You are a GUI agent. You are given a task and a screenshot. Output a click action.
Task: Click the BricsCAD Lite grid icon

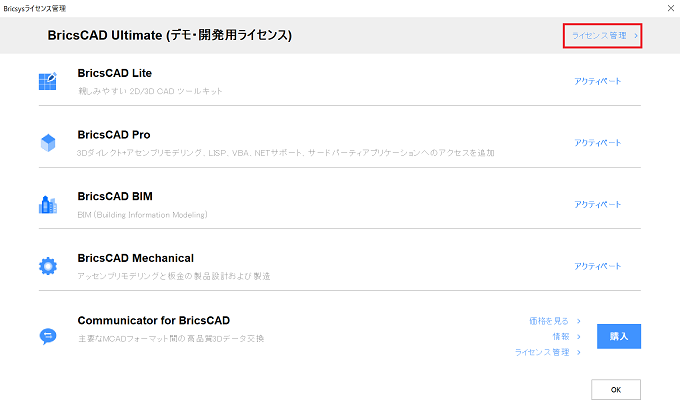point(48,81)
